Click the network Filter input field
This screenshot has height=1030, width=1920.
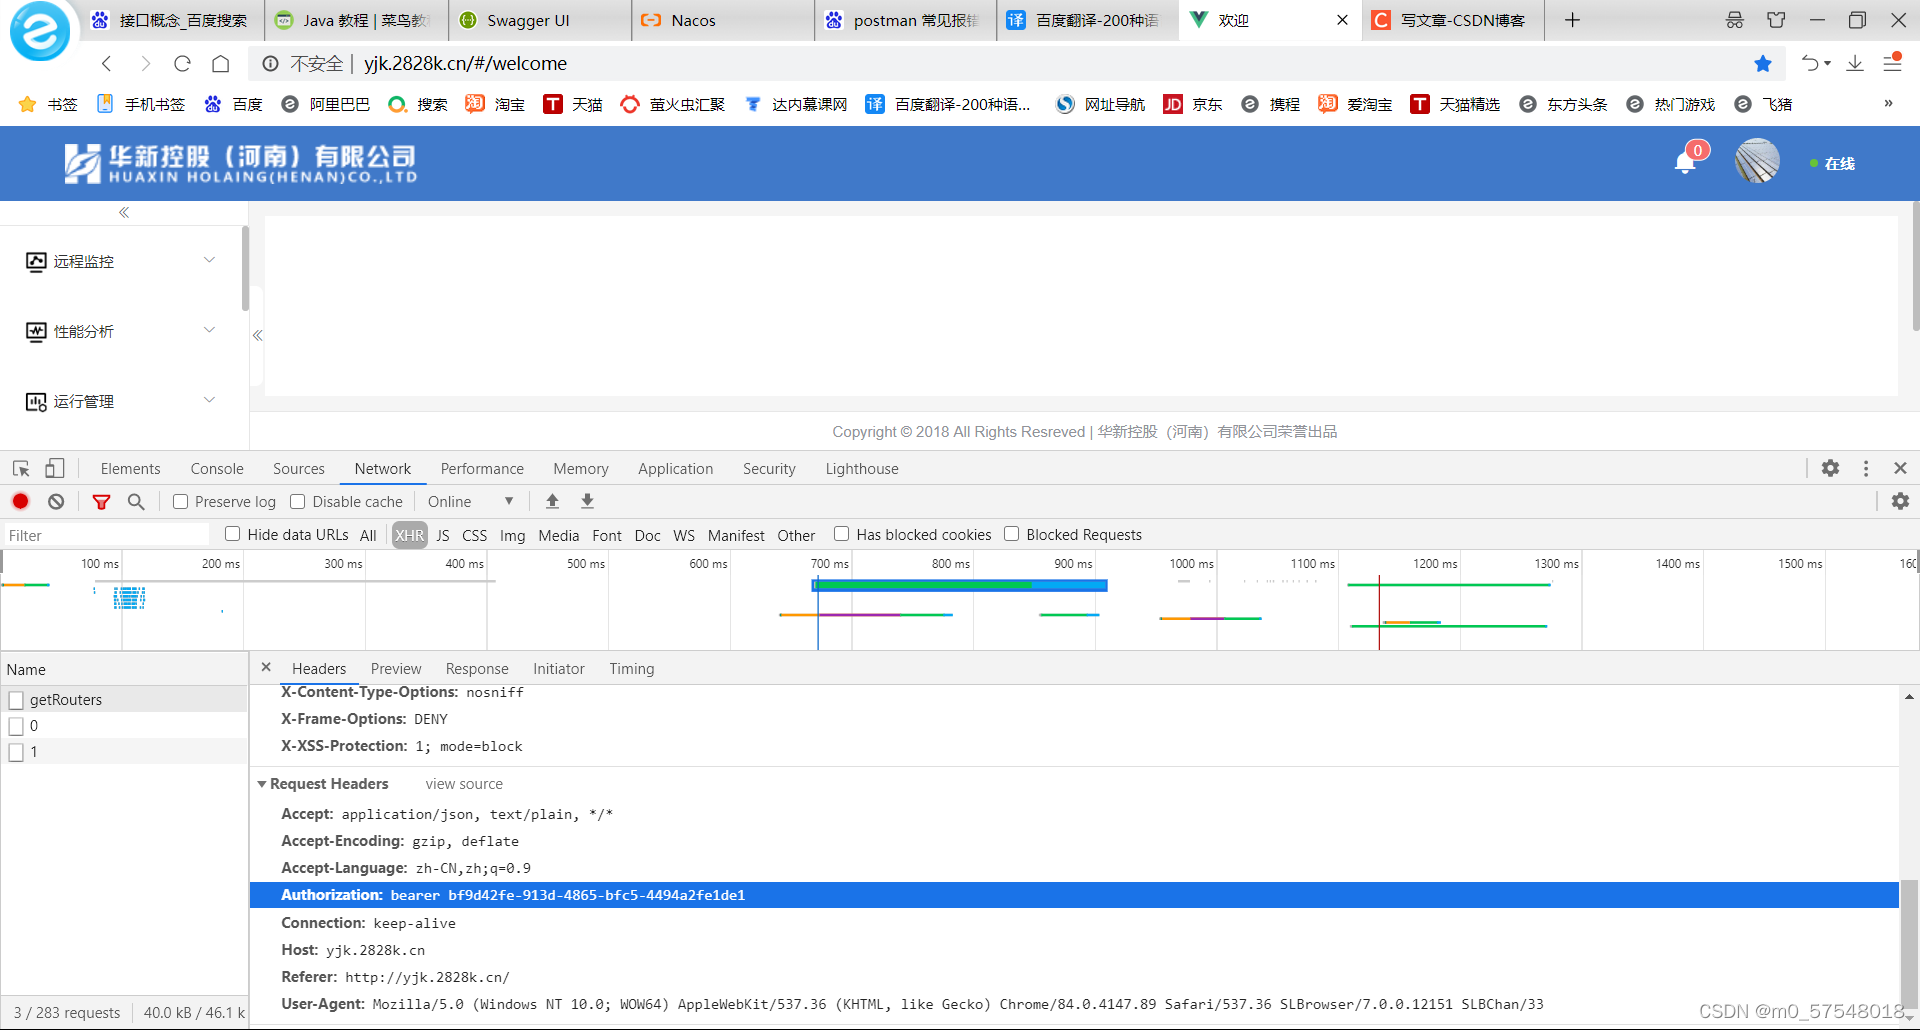pyautogui.click(x=106, y=535)
